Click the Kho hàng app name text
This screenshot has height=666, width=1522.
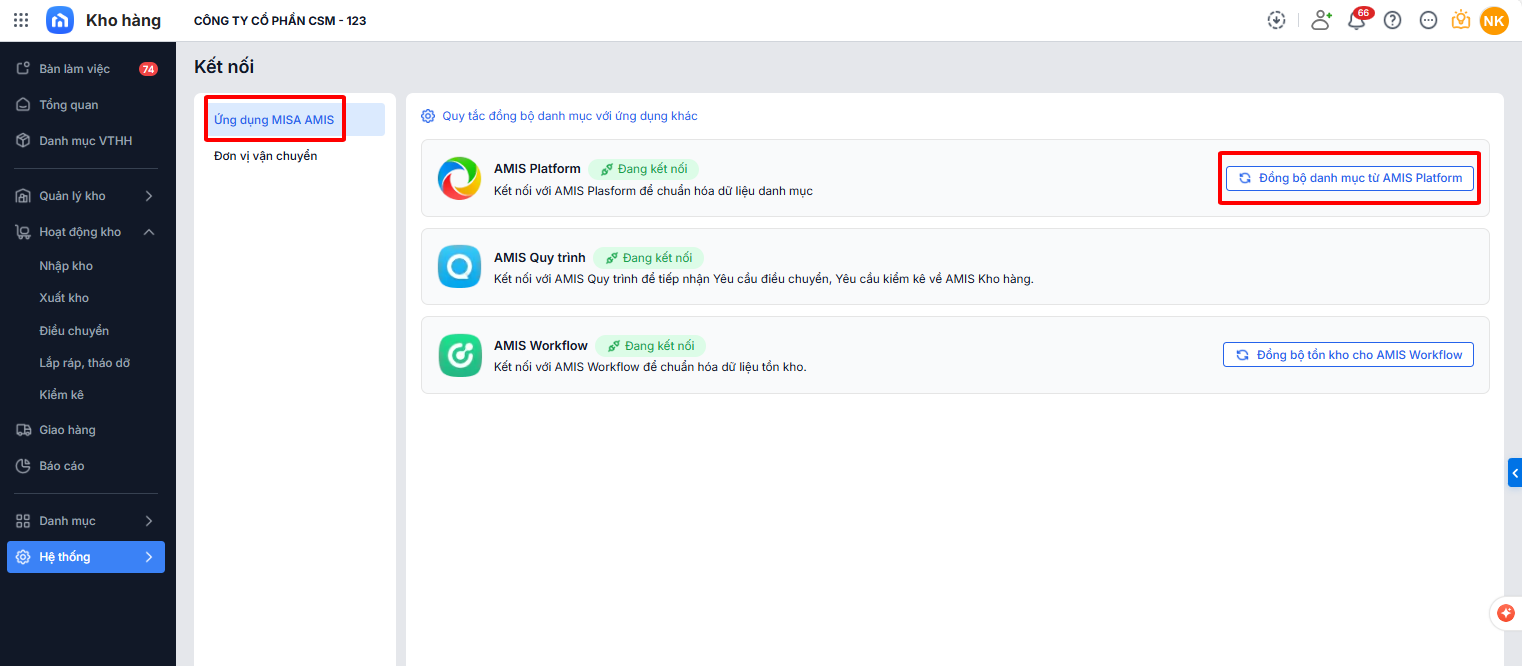point(123,21)
